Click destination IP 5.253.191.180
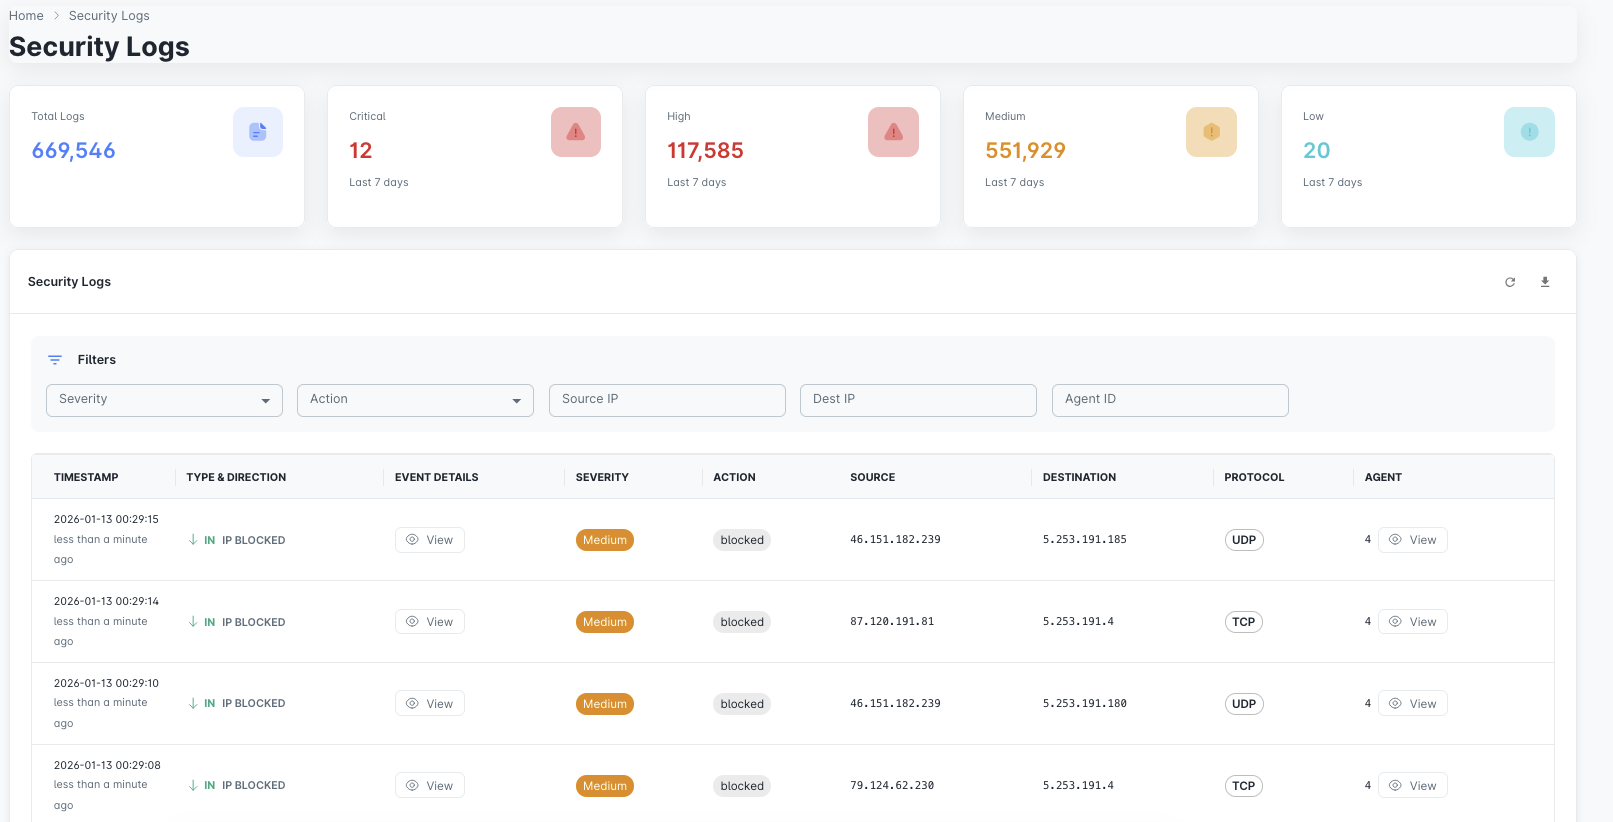Screen dimensions: 1613x822 pos(1085,704)
